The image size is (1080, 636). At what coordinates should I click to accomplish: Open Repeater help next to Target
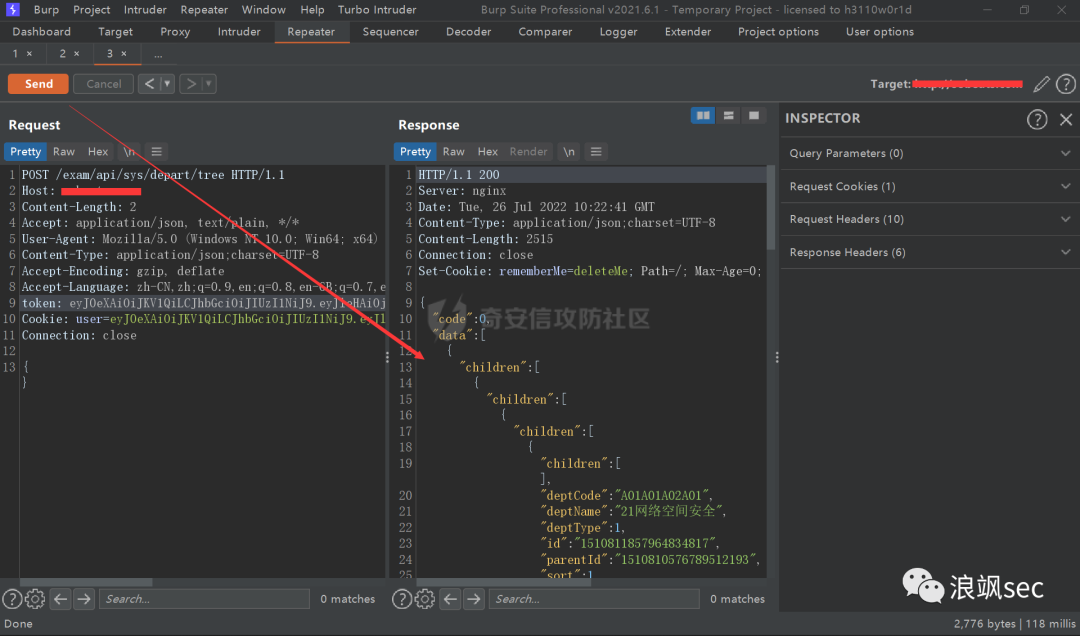(1066, 84)
